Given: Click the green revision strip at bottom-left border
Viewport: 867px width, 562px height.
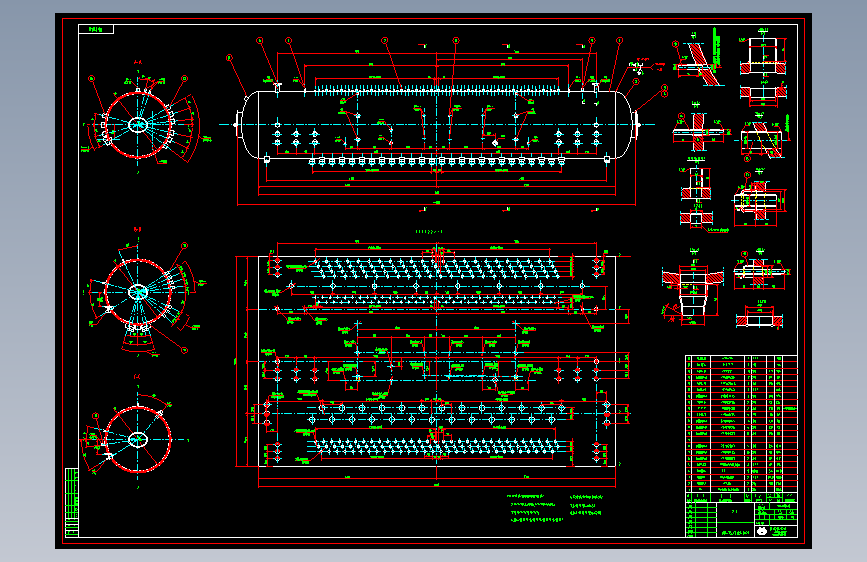Looking at the screenshot, I should [x=72, y=502].
